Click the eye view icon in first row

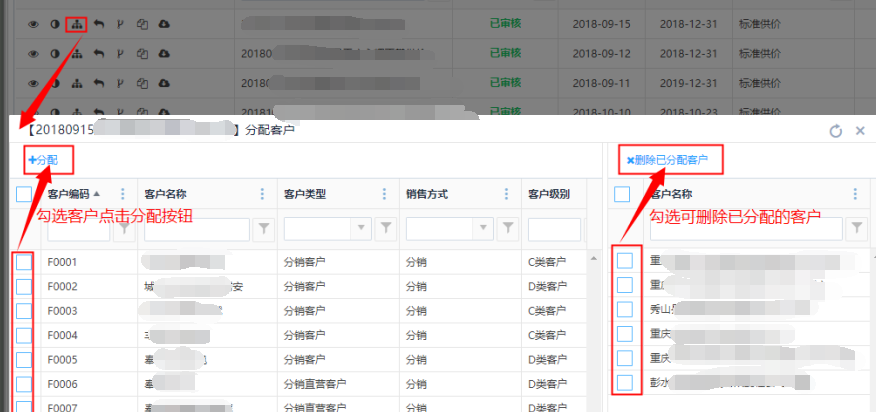point(33,23)
